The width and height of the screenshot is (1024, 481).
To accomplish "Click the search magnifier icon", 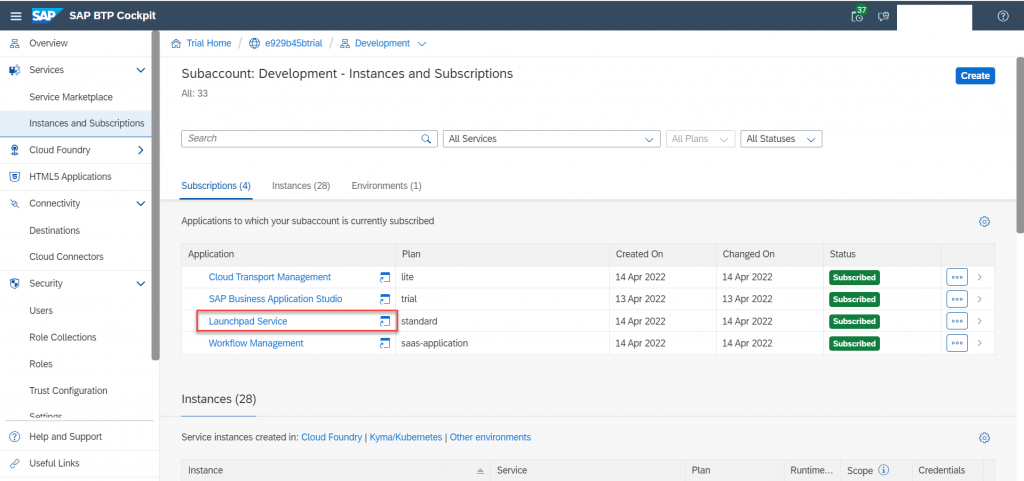I will click(426, 138).
